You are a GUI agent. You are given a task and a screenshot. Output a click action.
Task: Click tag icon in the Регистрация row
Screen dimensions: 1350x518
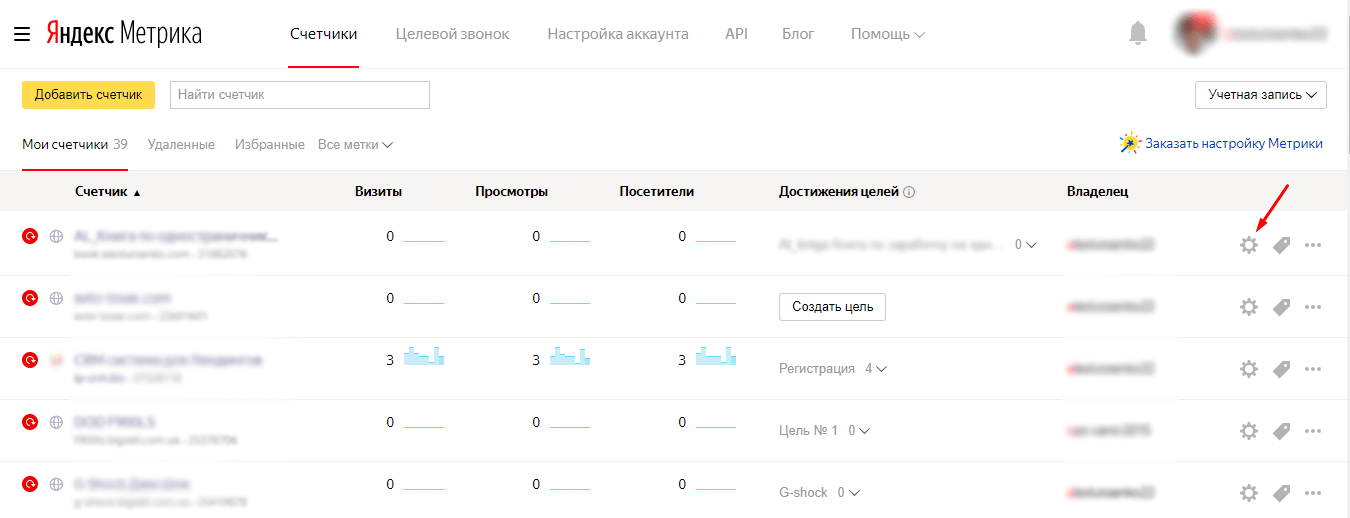[x=1281, y=369]
